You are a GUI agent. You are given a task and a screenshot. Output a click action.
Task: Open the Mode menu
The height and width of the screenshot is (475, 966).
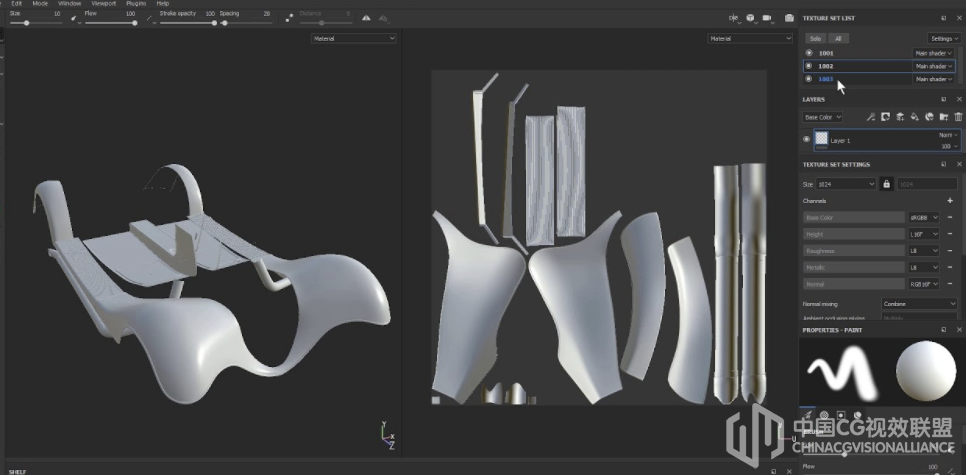click(x=40, y=3)
